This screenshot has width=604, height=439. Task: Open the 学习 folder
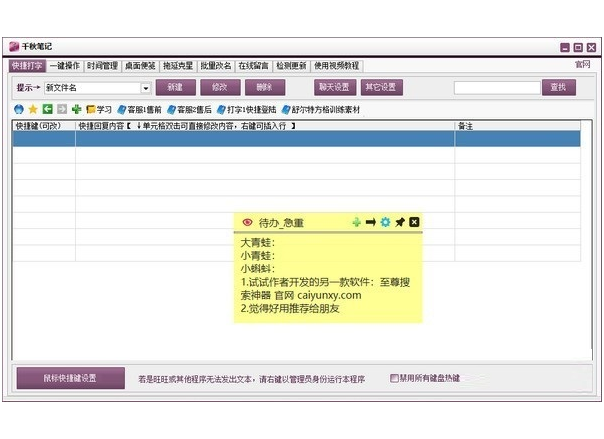[99, 110]
